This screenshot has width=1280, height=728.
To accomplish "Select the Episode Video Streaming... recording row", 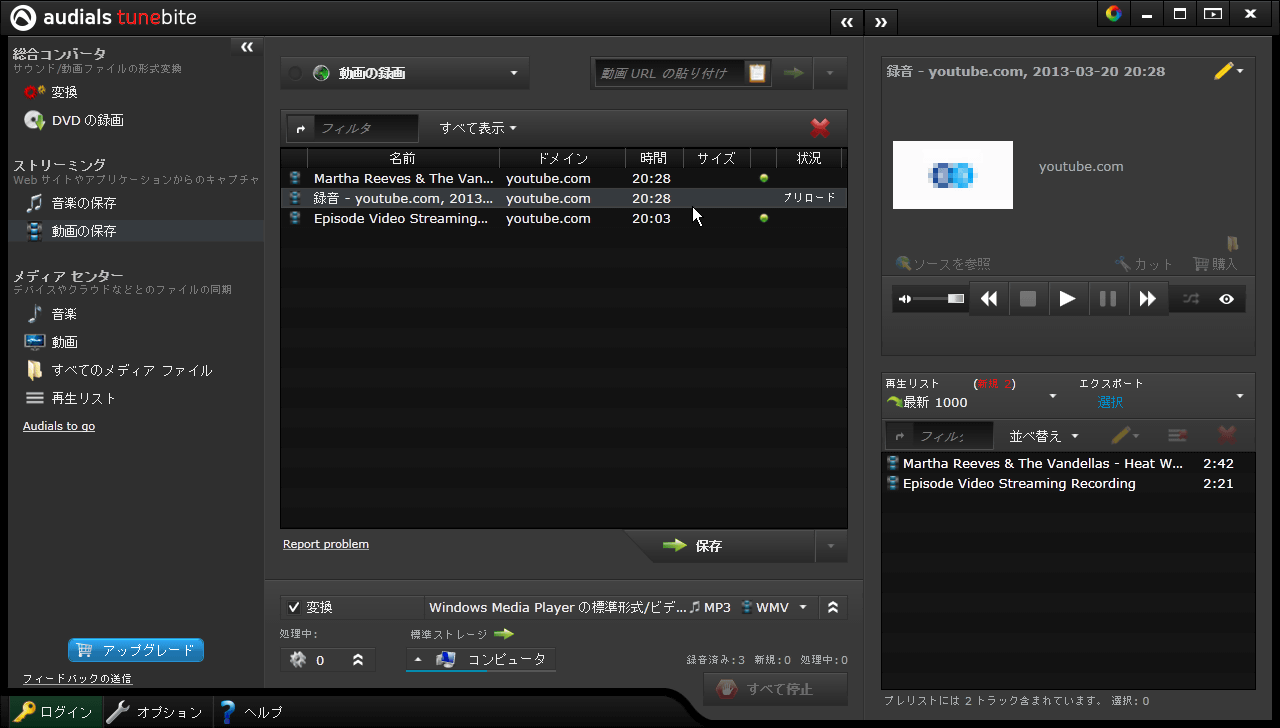I will pyautogui.click(x=564, y=218).
